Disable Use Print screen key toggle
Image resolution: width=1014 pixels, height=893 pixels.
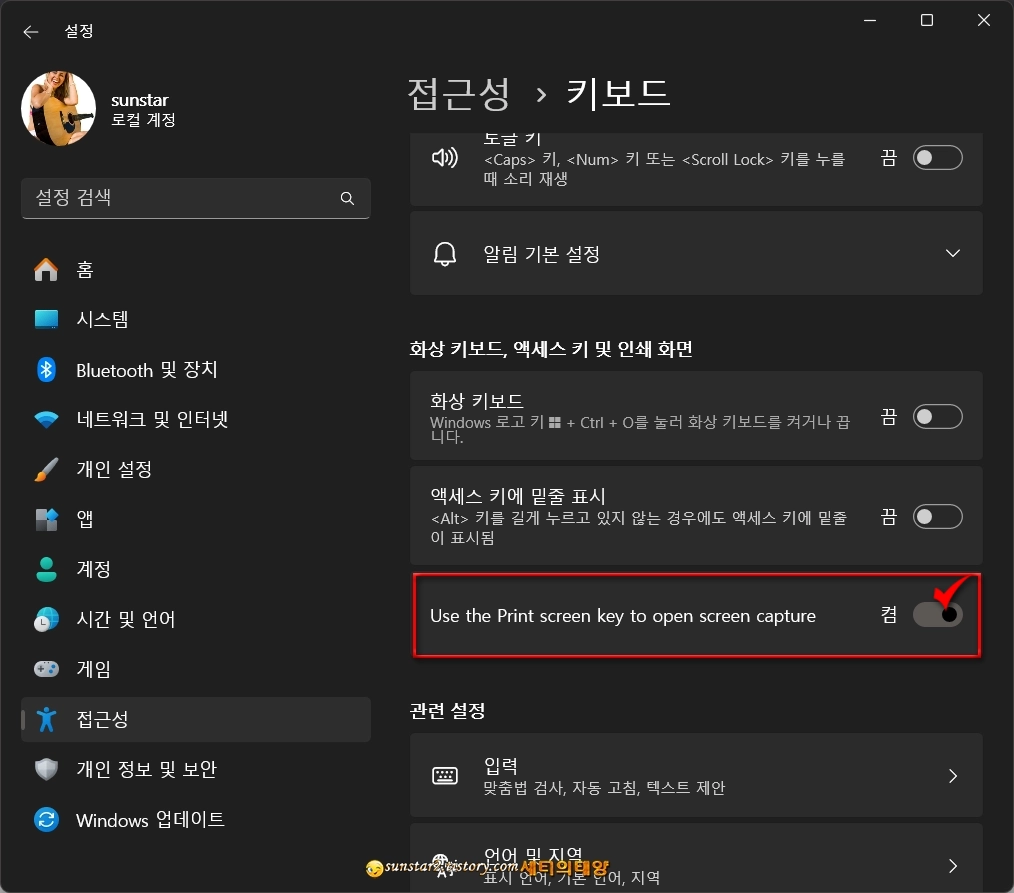[937, 615]
